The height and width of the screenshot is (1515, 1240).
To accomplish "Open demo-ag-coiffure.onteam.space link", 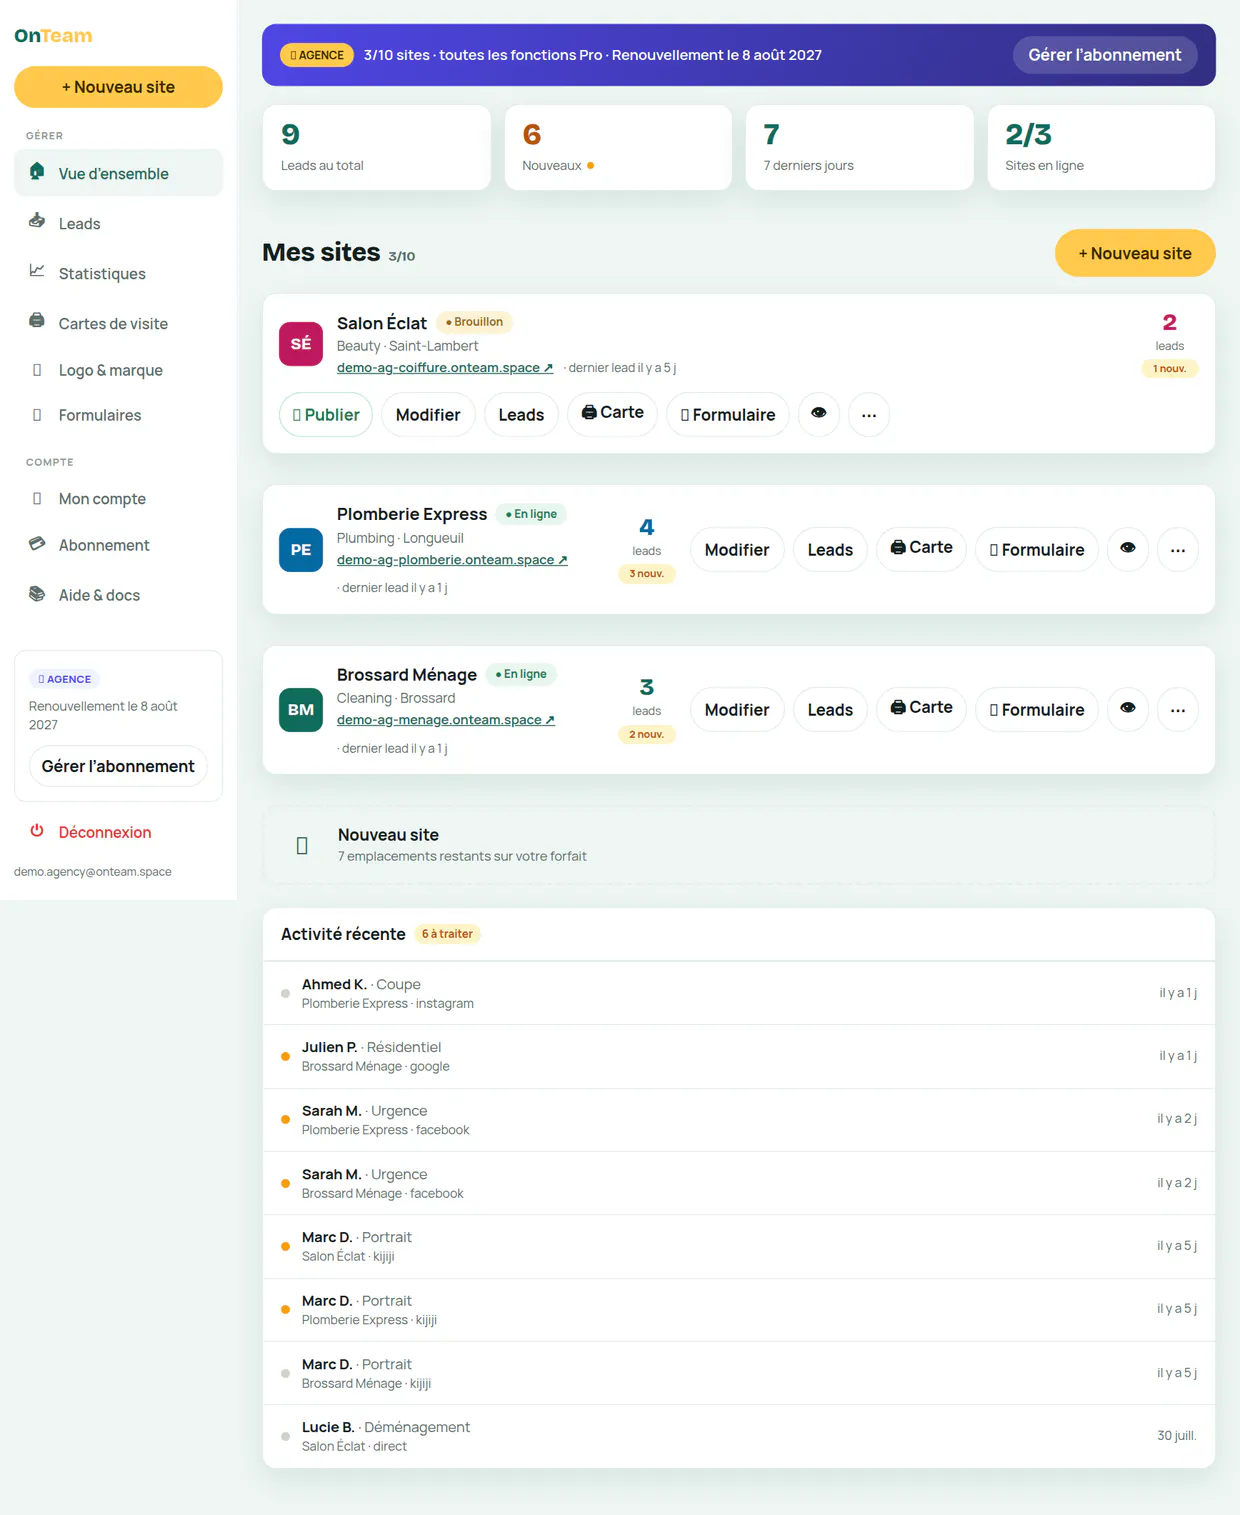I will (x=445, y=368).
